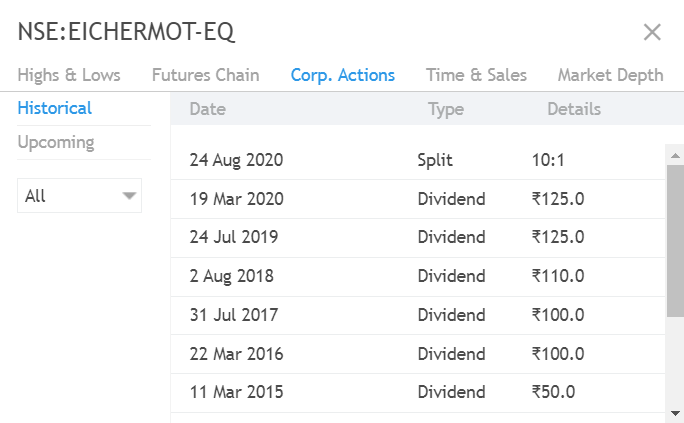This screenshot has height=423, width=684.
Task: Select the 19 Mar 2020 Dividend row
Action: pyautogui.click(x=415, y=199)
